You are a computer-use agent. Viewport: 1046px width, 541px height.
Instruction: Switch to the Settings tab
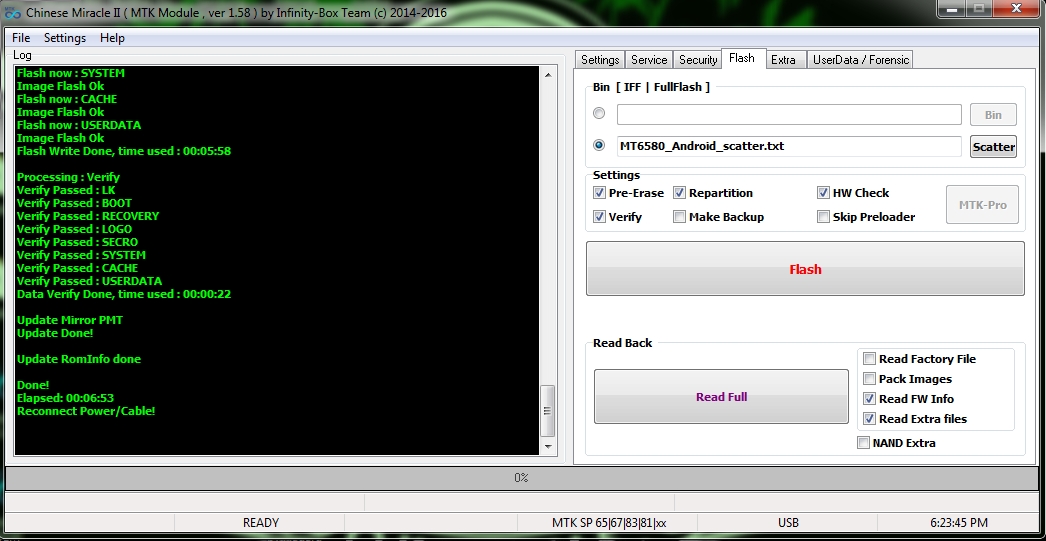600,59
